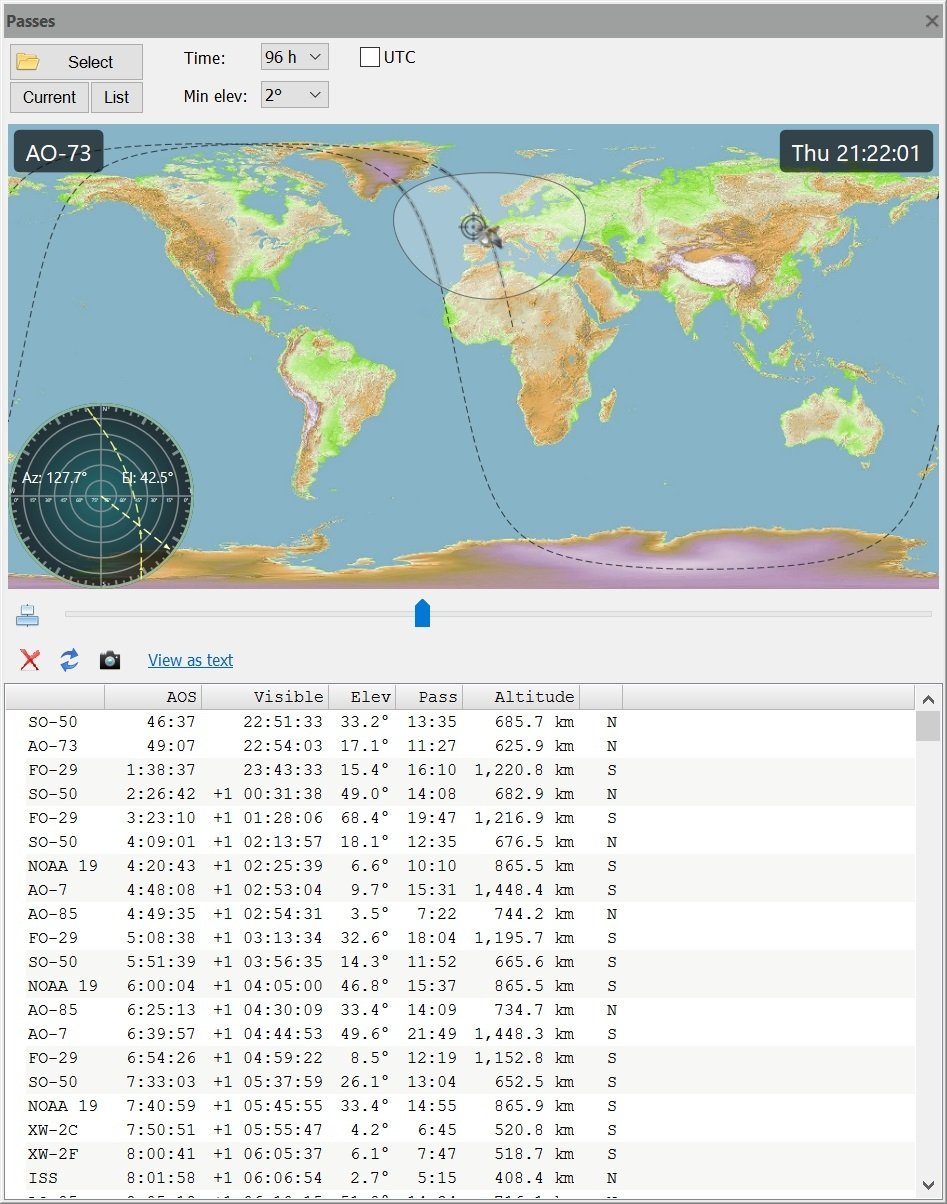Click the polar radar azimuth/elevation display
The width and height of the screenshot is (947, 1204).
click(103, 495)
